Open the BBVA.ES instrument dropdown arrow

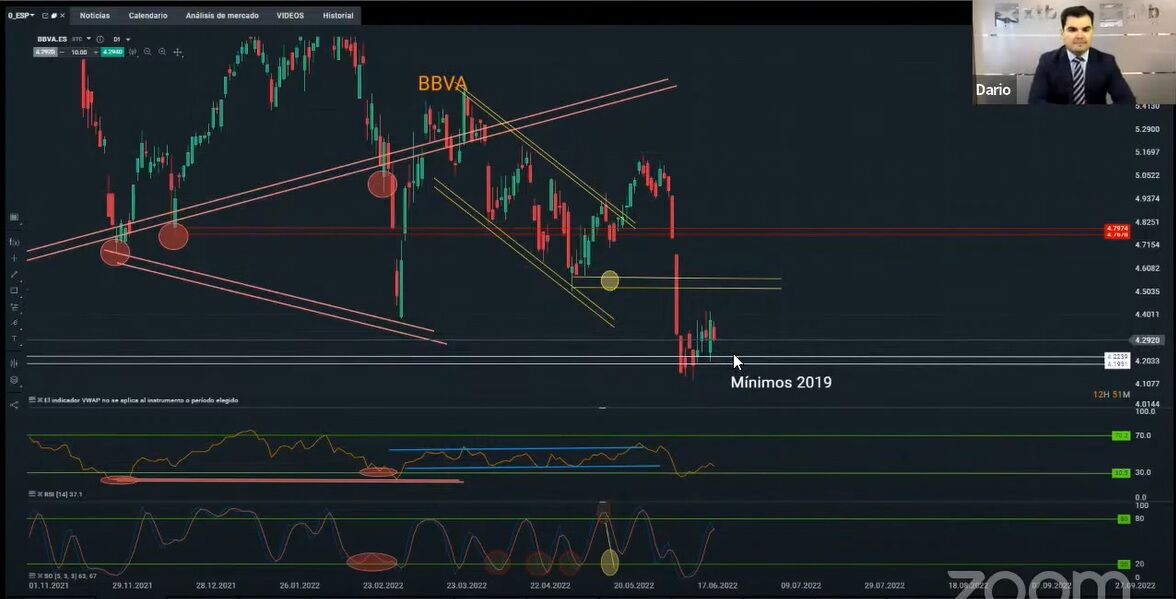click(88, 38)
